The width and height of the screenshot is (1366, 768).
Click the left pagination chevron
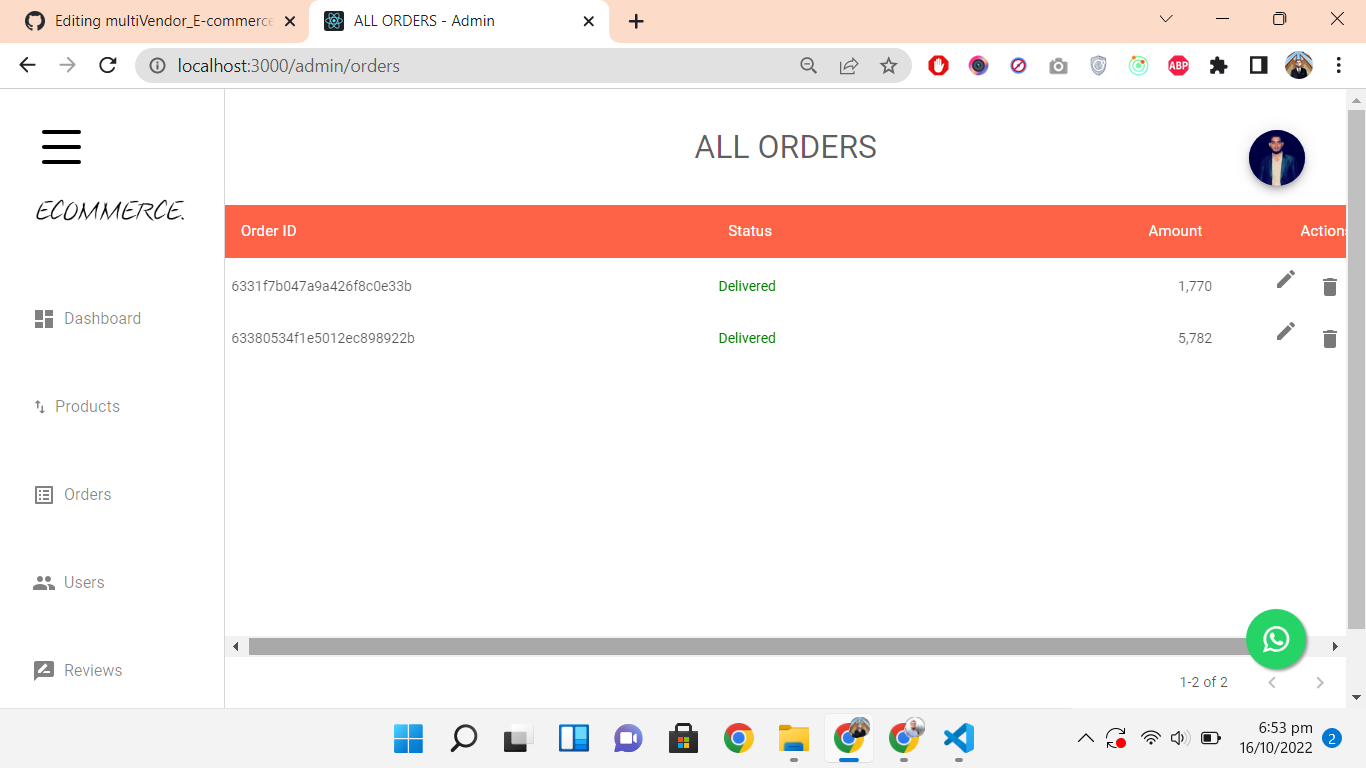point(1272,682)
